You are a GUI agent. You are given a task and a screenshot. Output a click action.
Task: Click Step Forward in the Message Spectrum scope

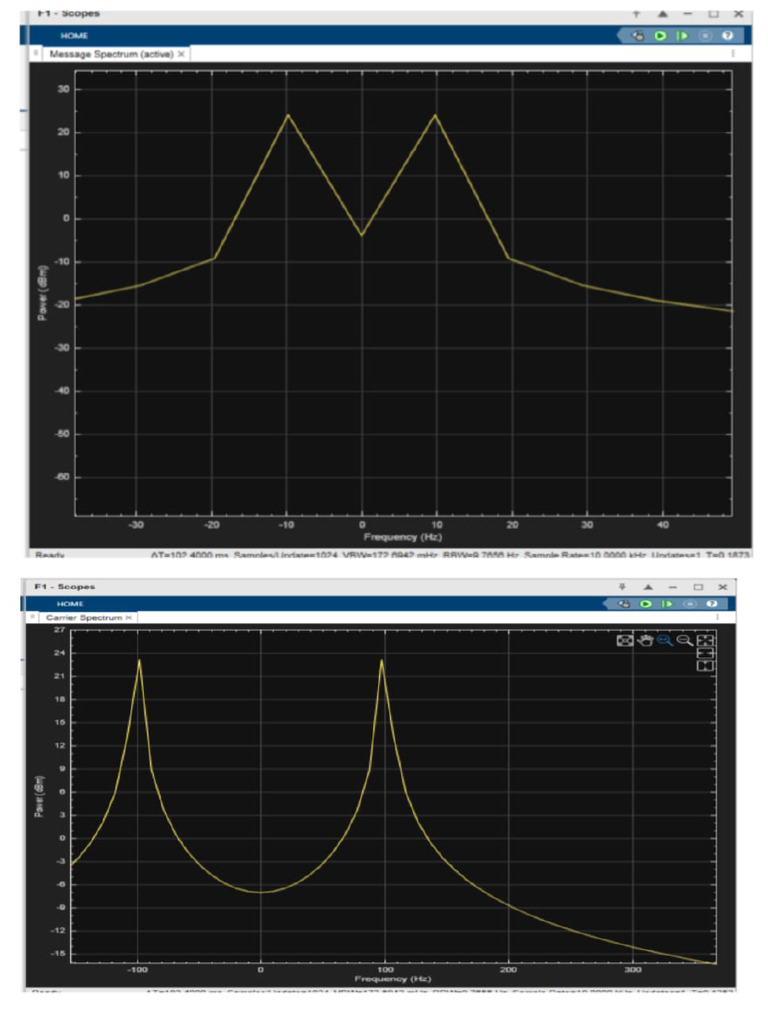point(682,35)
